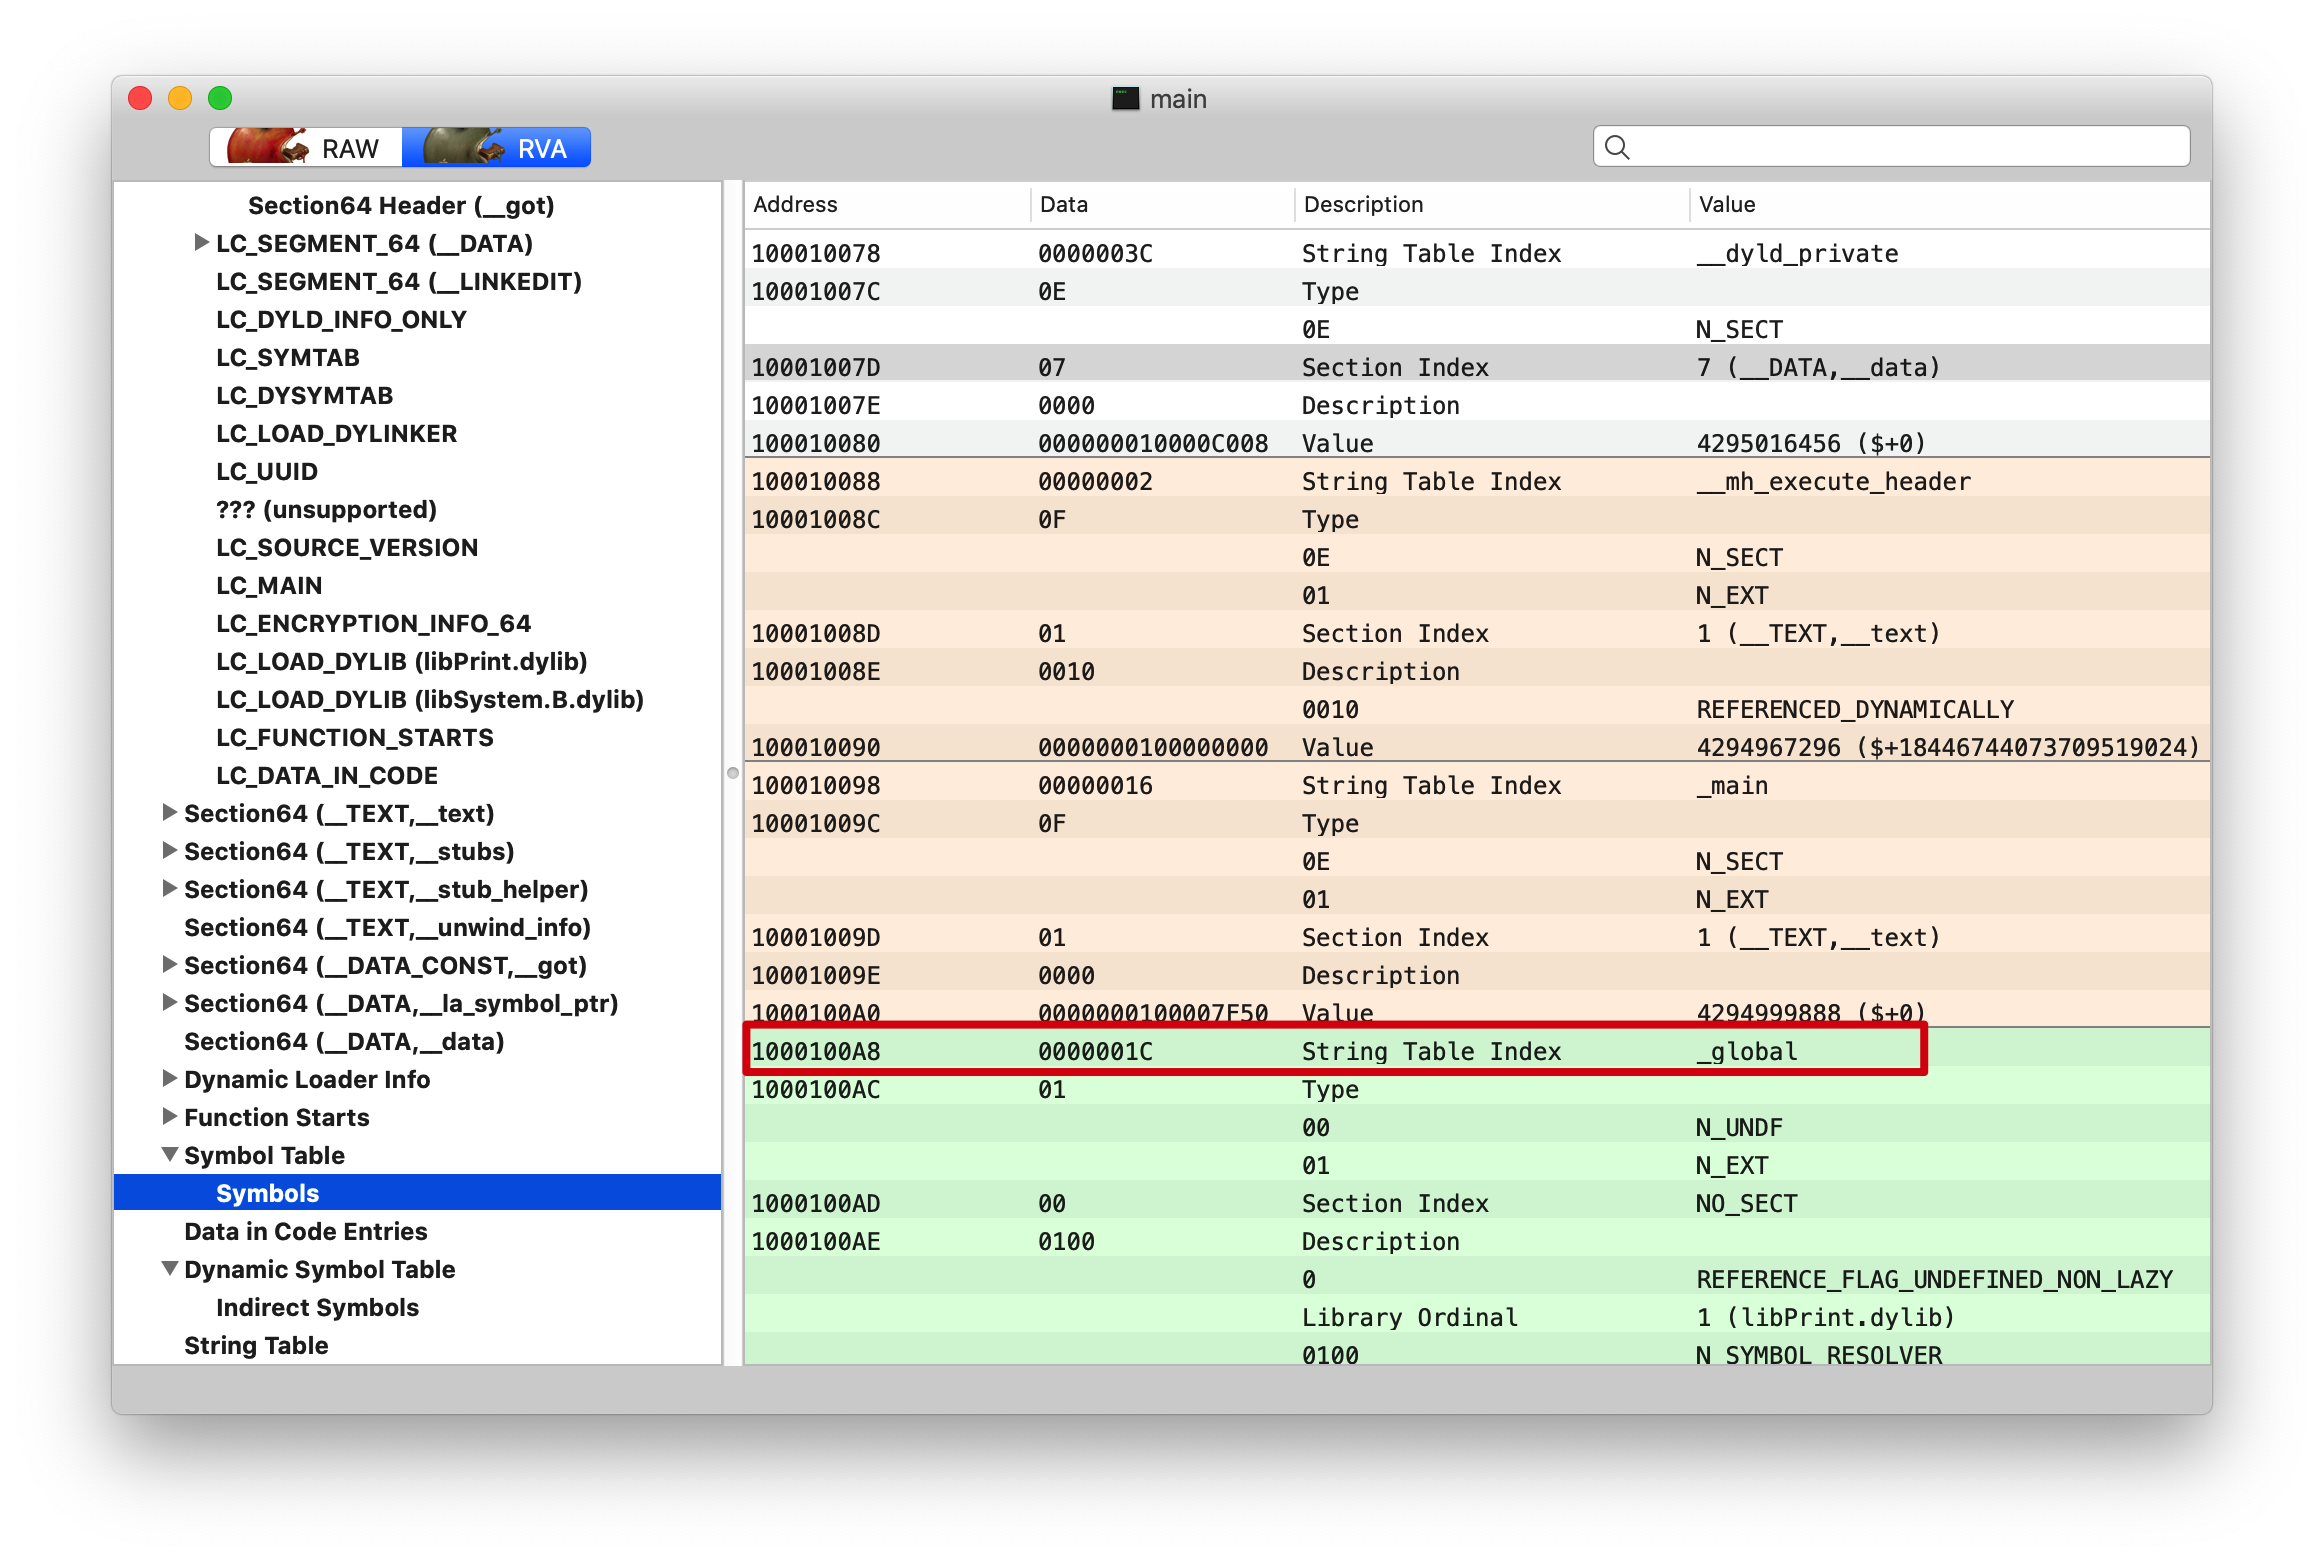Click value __dyld_private
Image resolution: width=2324 pixels, height=1562 pixels.
click(1797, 253)
